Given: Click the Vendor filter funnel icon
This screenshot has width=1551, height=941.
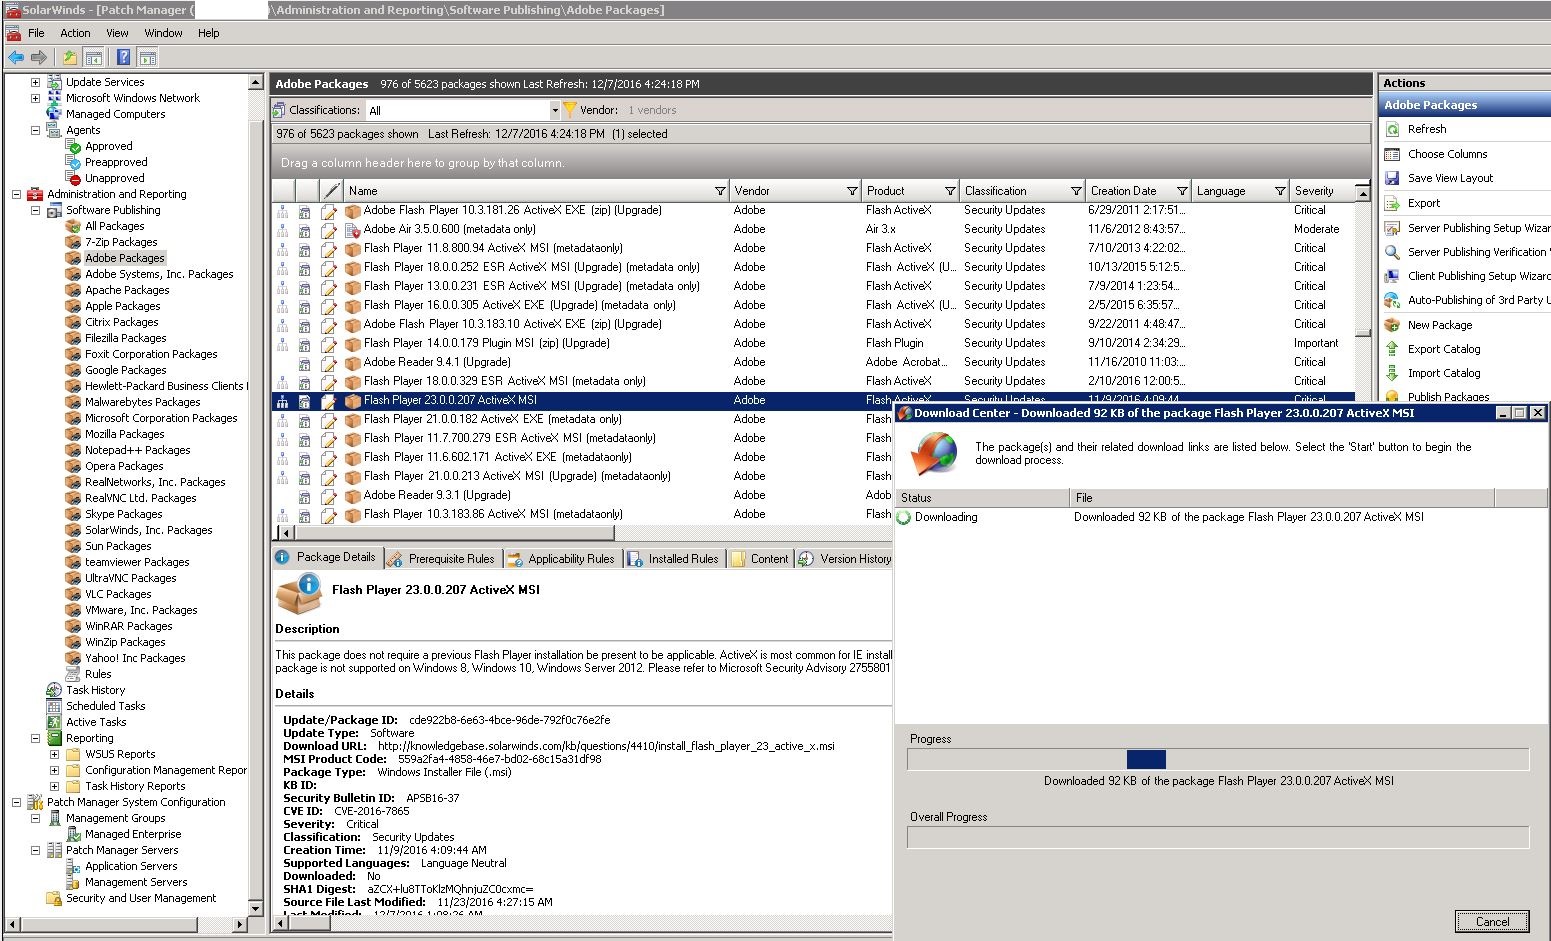Looking at the screenshot, I should click(570, 110).
